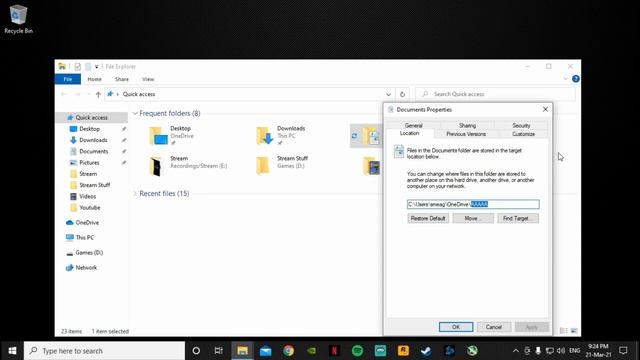Switch to large icons view in status bar

[574, 331]
